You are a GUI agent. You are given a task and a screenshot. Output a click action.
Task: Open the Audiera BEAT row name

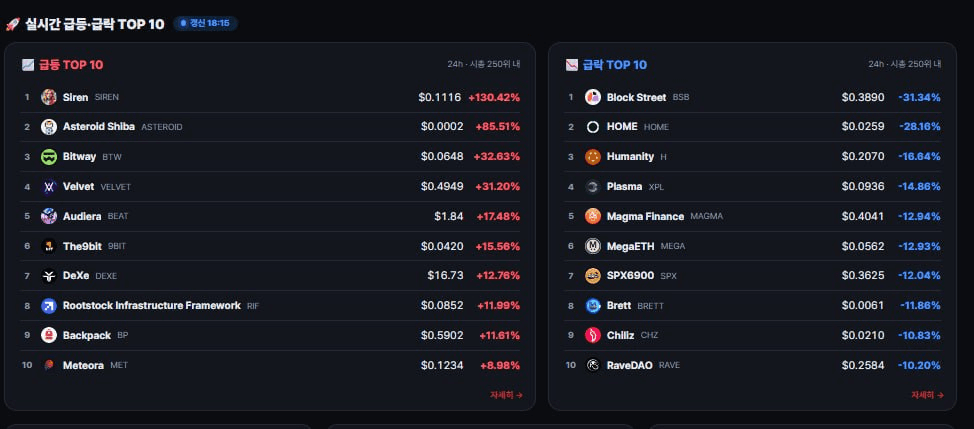pos(82,216)
